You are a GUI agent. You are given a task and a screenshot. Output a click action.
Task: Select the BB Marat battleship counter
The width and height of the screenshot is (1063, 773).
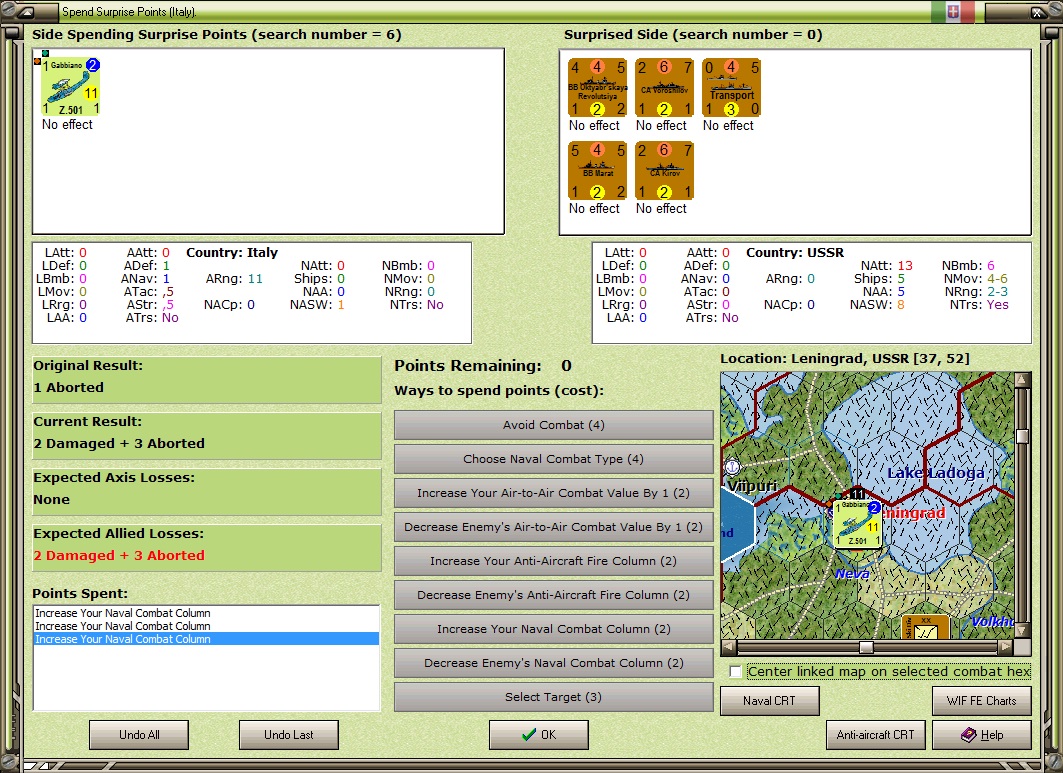[597, 171]
